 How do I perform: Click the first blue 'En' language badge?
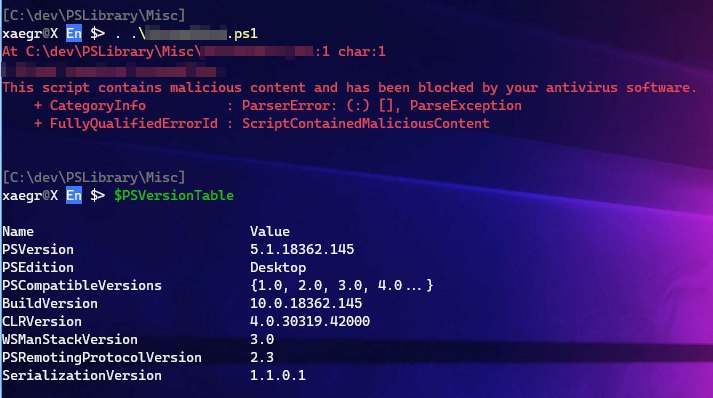(74, 33)
